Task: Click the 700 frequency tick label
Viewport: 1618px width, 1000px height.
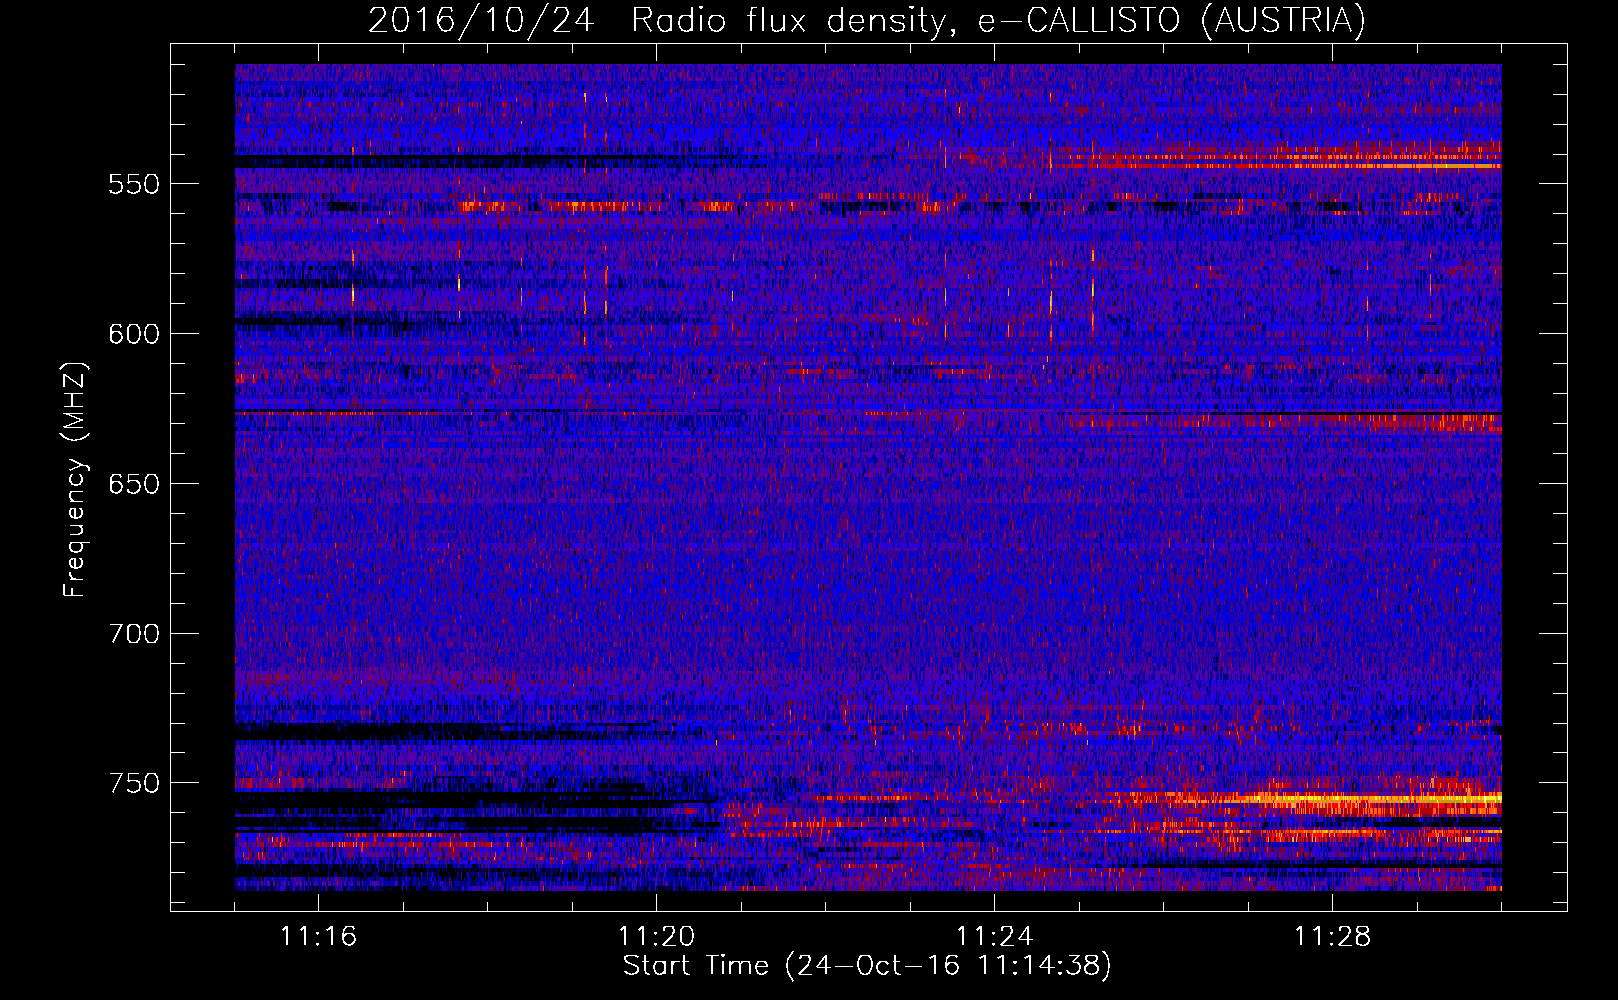Action: 134,634
